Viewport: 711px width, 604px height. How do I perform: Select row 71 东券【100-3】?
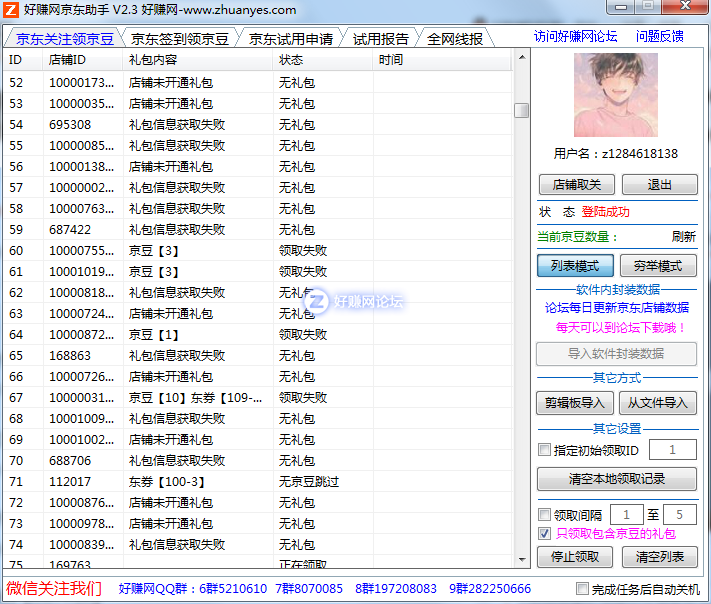pyautogui.click(x=258, y=482)
